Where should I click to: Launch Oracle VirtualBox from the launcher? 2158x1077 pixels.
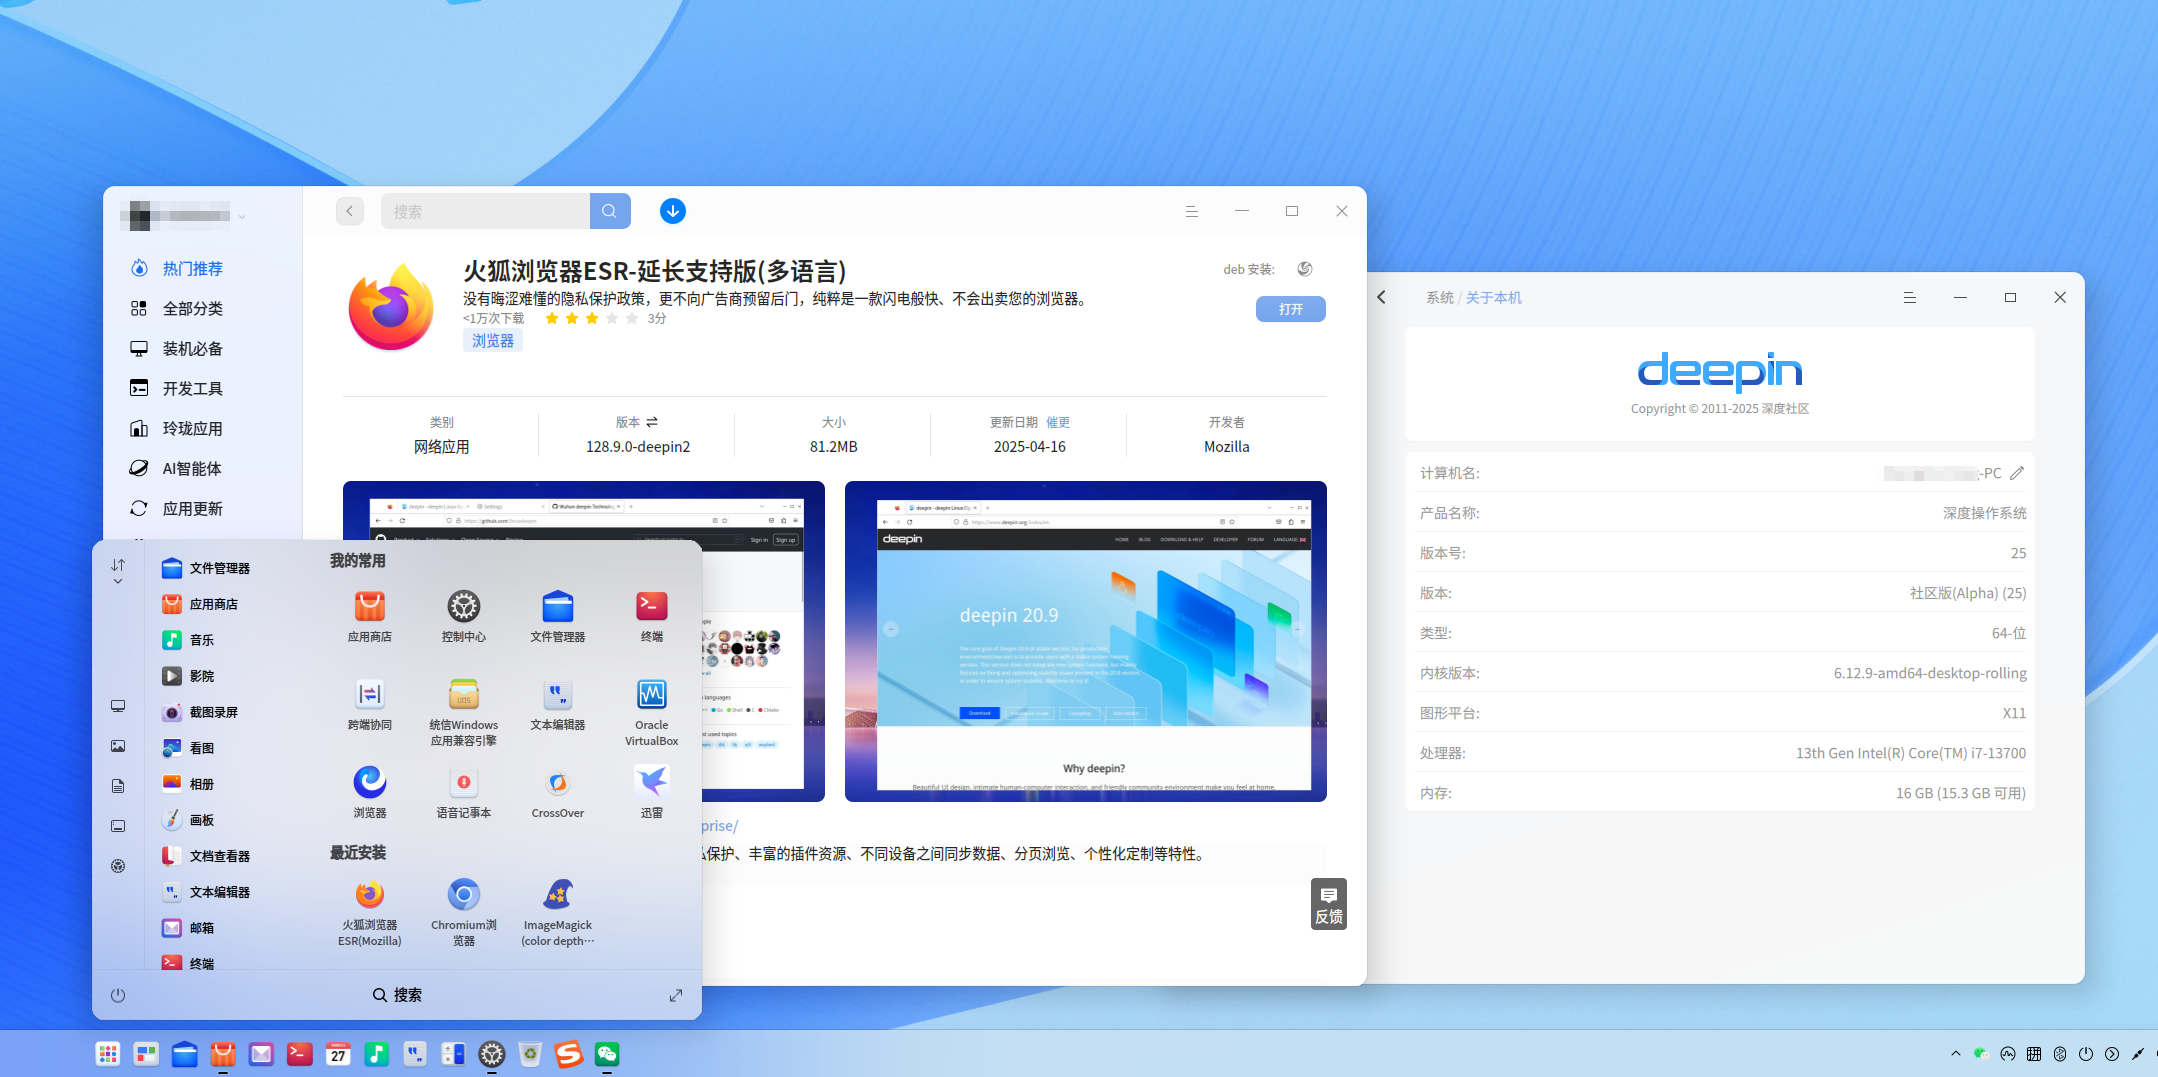point(651,712)
